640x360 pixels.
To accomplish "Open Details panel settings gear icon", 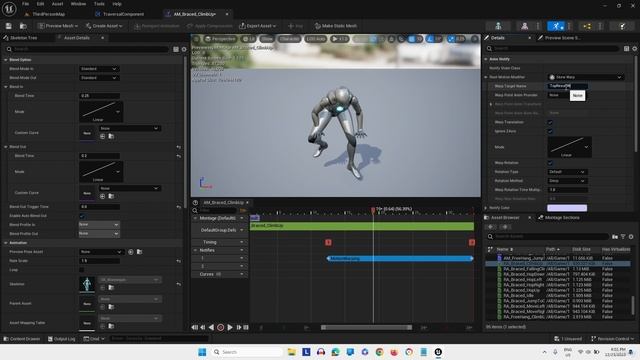I will (635, 49).
